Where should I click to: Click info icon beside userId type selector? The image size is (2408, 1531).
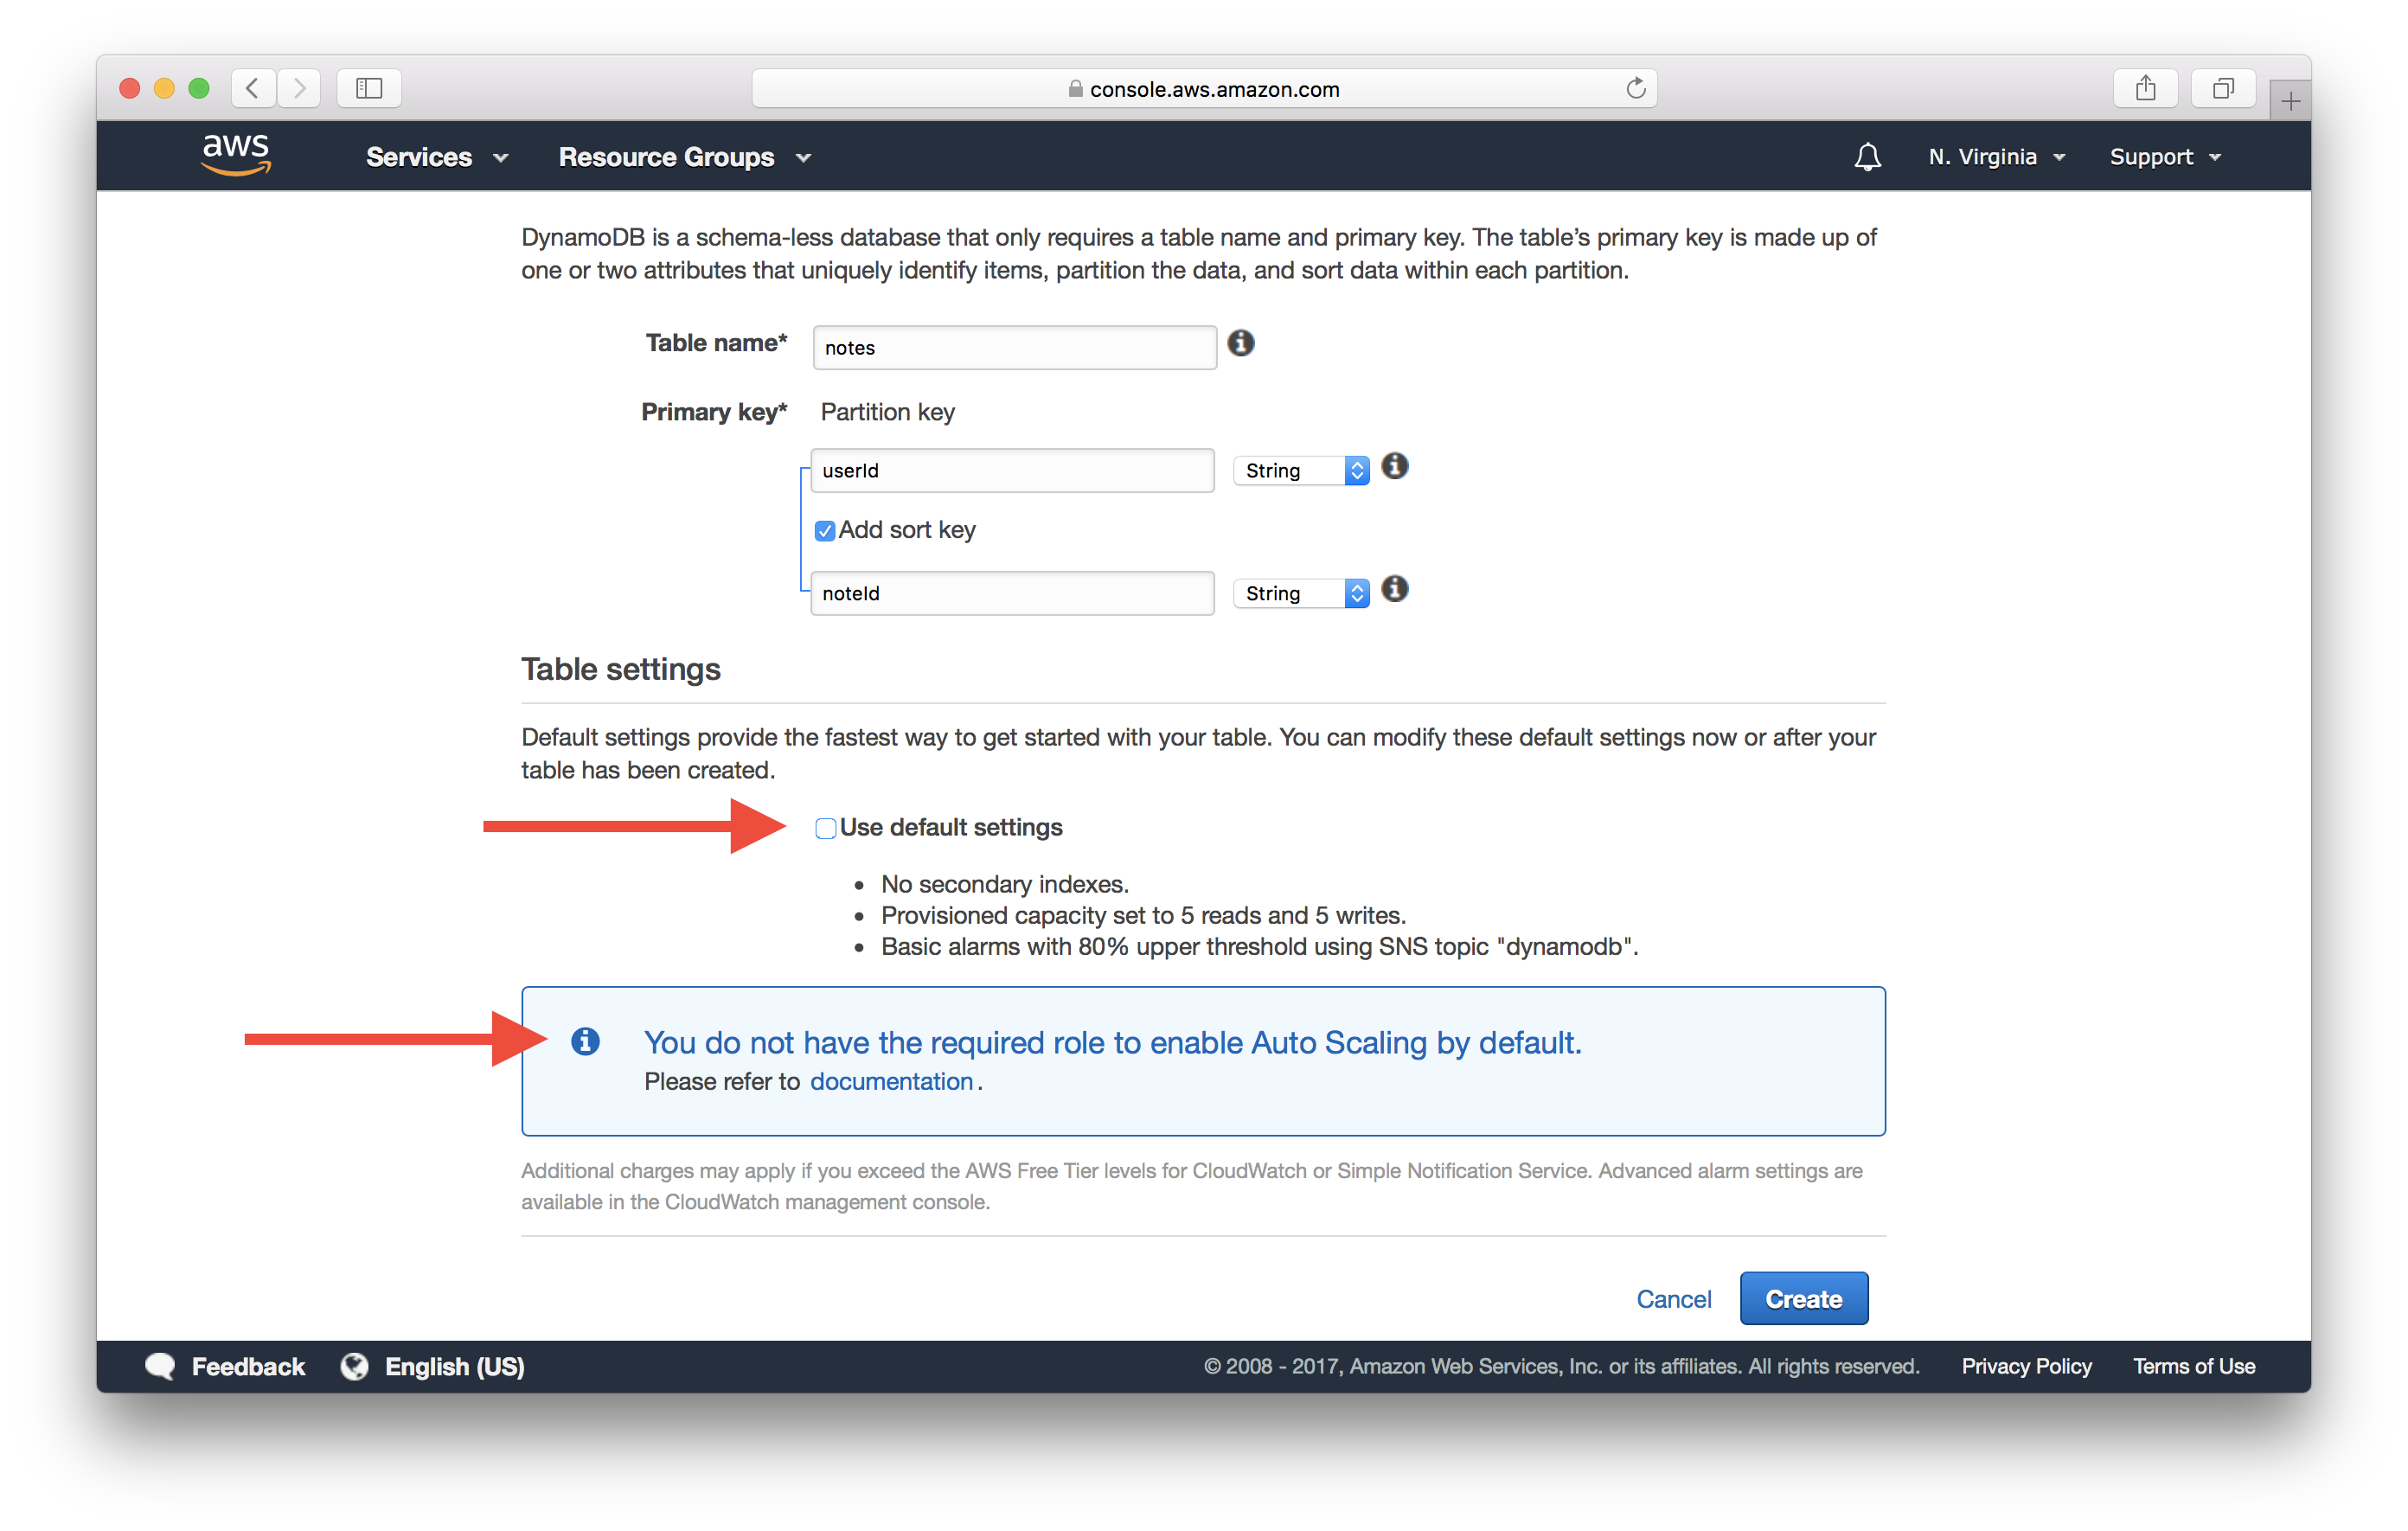(1394, 466)
